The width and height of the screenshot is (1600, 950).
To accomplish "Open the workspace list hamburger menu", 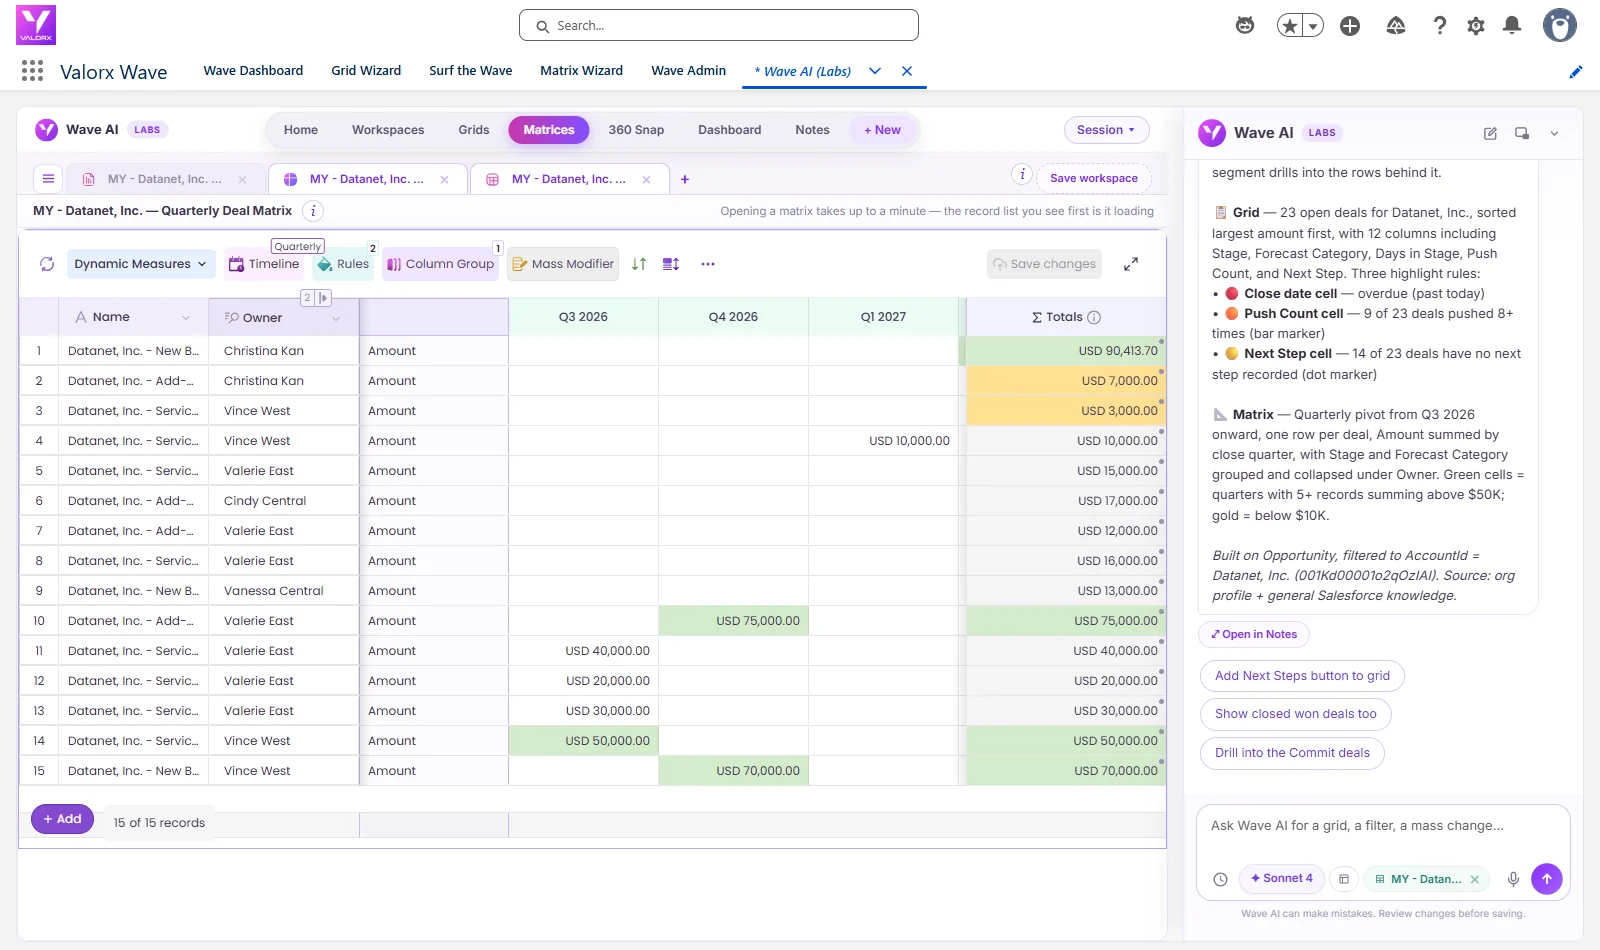I will point(48,179).
